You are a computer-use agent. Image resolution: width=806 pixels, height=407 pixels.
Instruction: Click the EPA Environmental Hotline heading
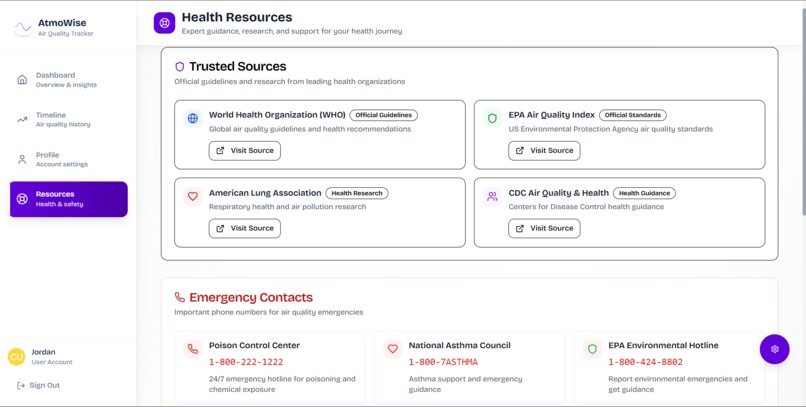[x=664, y=345]
